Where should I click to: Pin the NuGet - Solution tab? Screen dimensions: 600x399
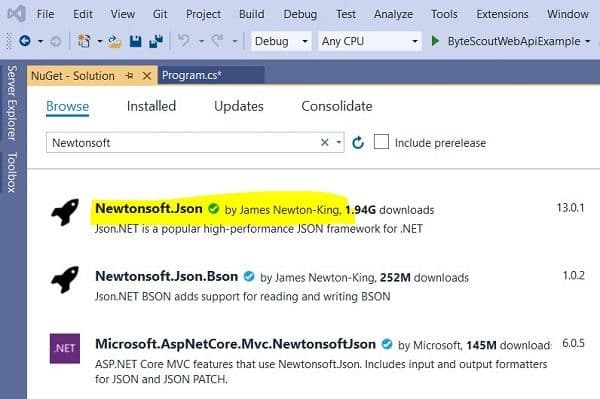point(129,76)
